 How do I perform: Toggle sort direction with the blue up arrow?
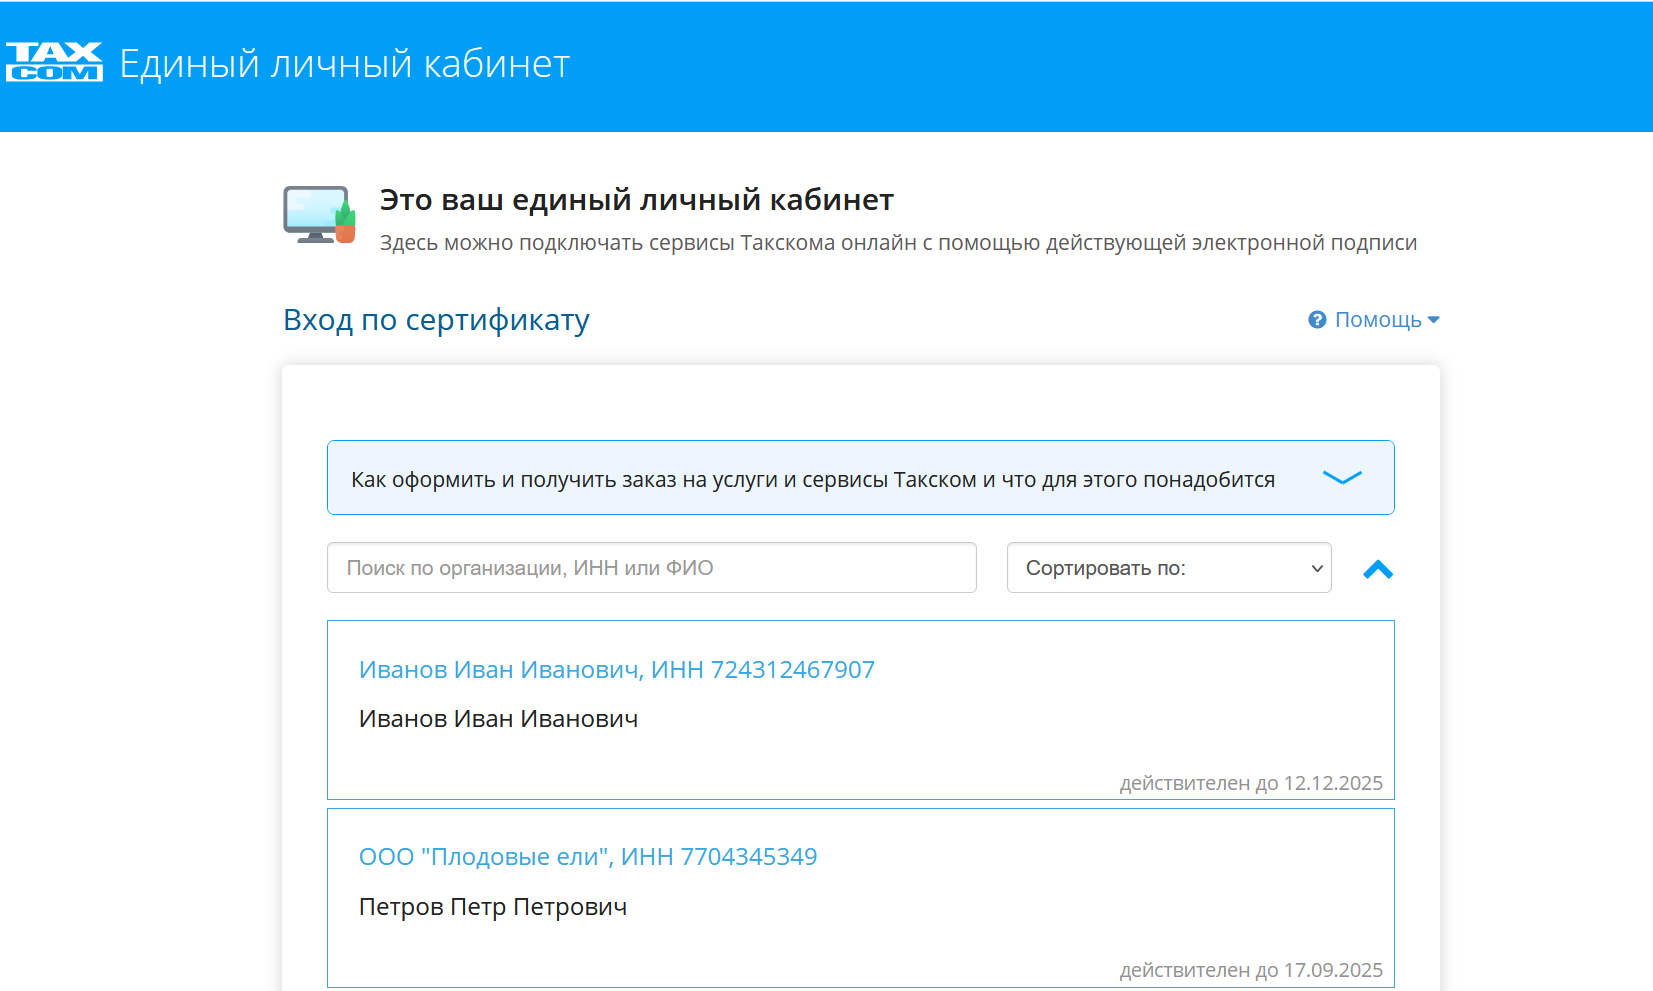click(x=1377, y=569)
